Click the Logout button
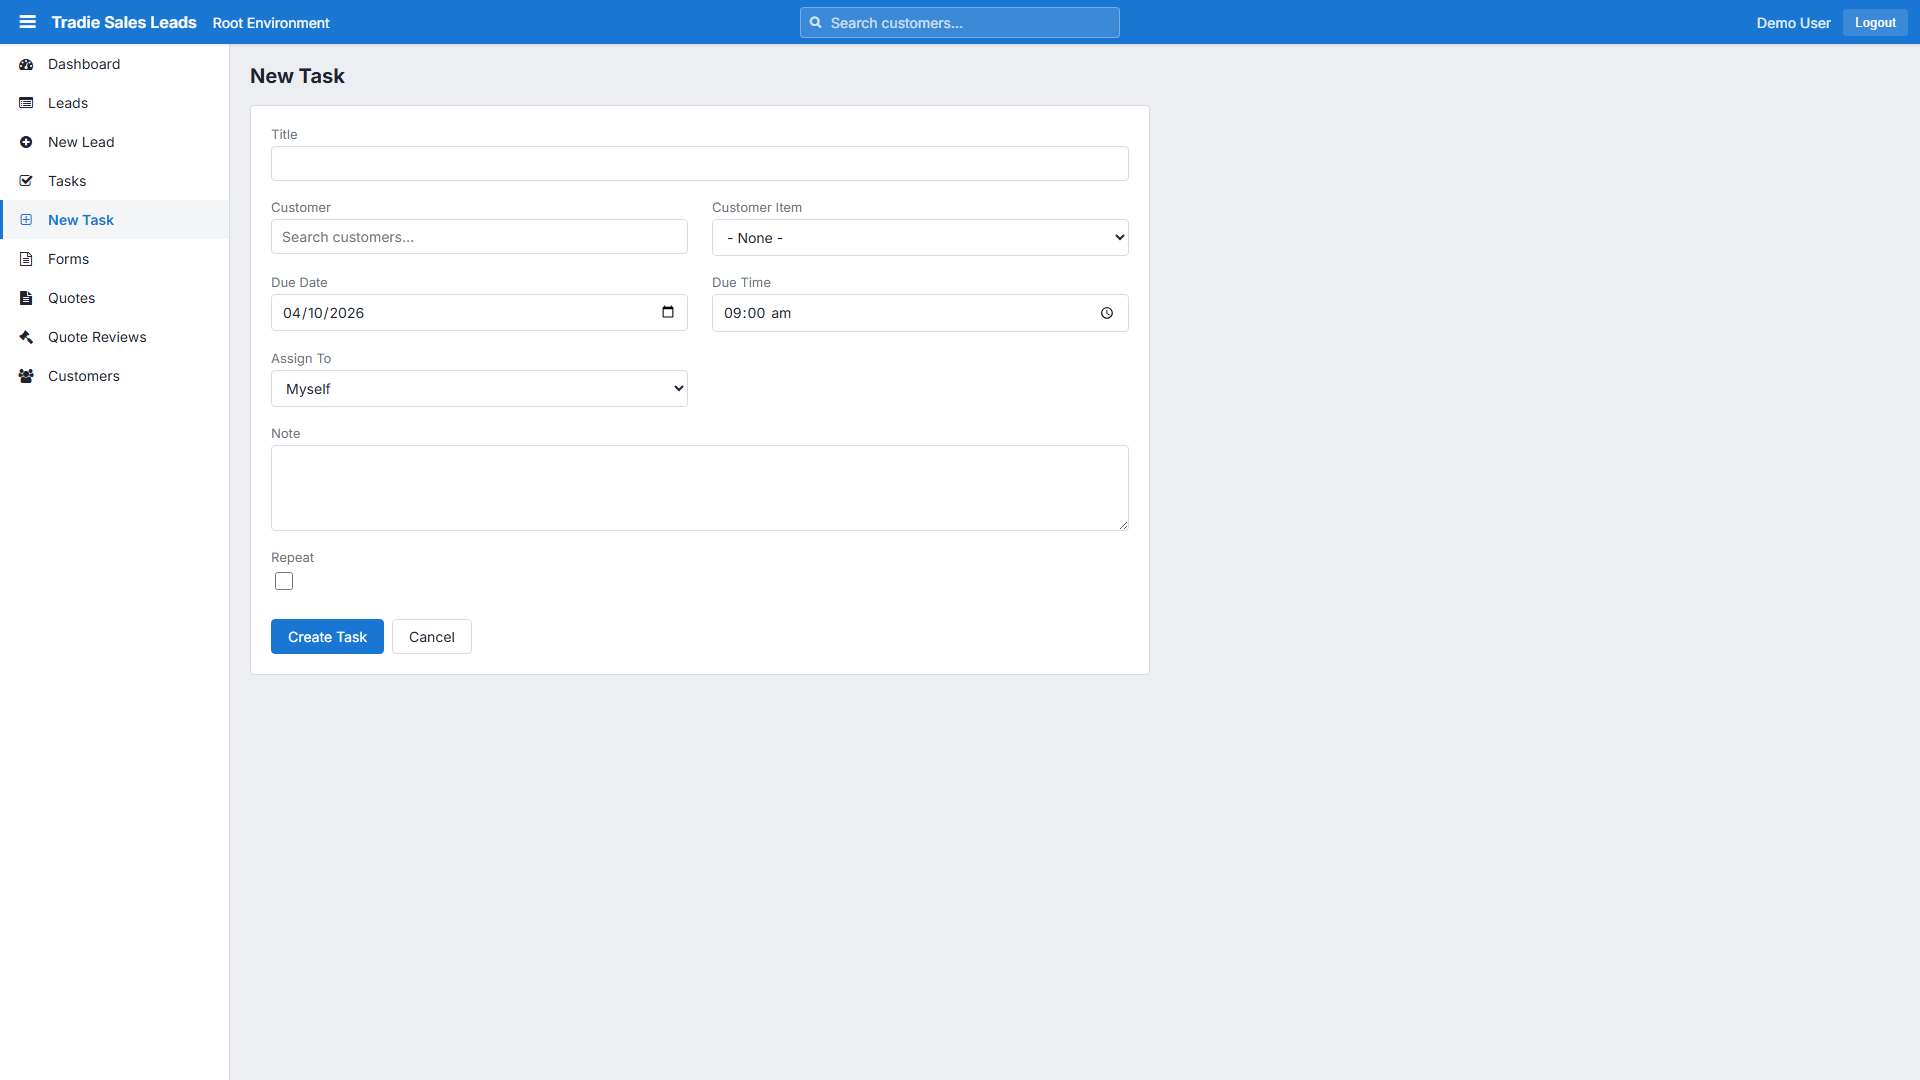Viewport: 1920px width, 1080px height. point(1875,22)
